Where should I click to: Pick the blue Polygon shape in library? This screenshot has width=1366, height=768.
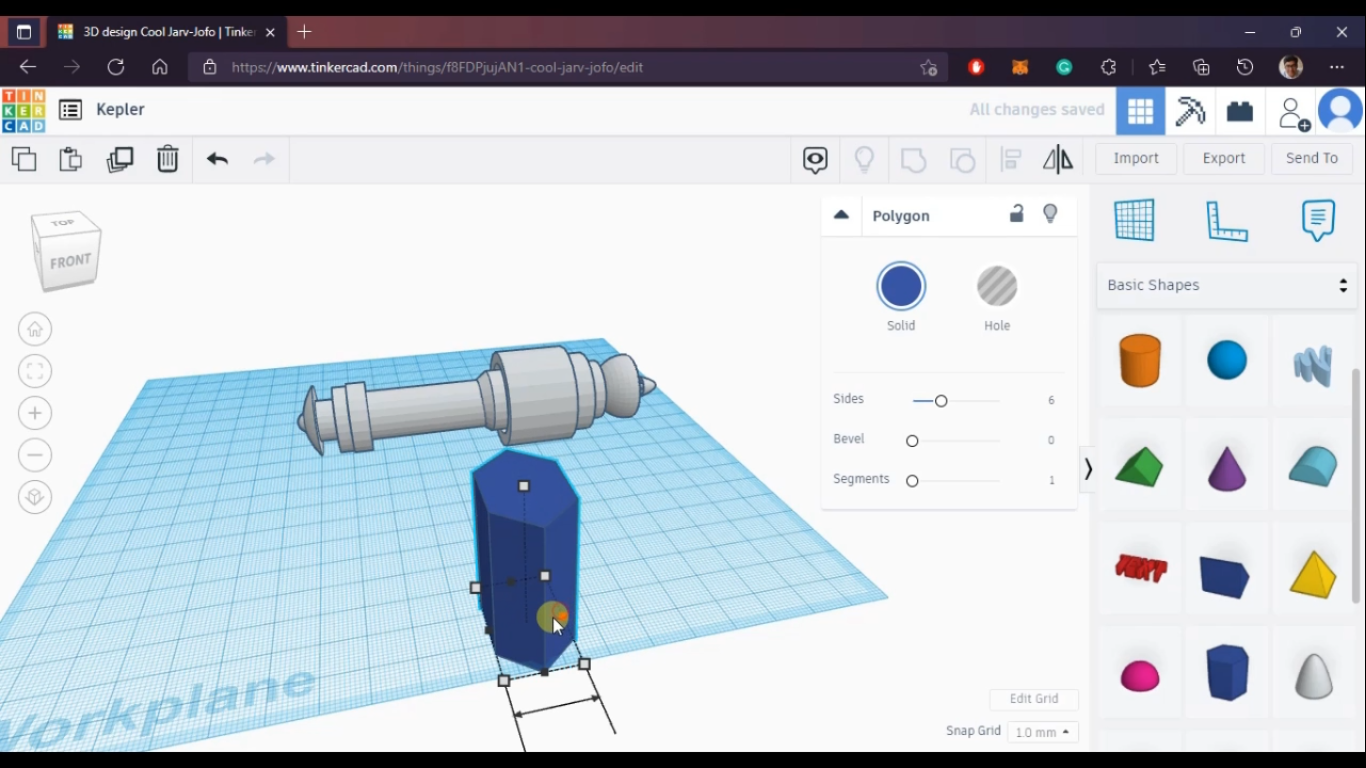point(1227,672)
